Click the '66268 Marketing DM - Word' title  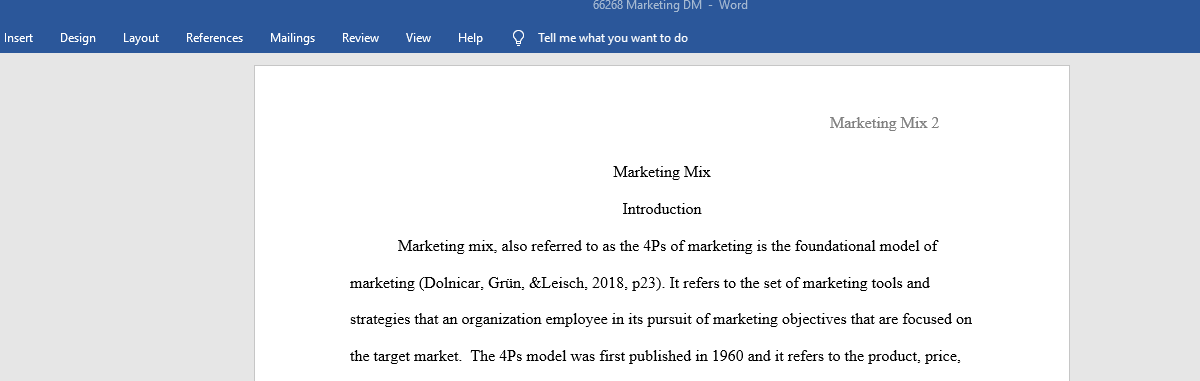coord(669,6)
